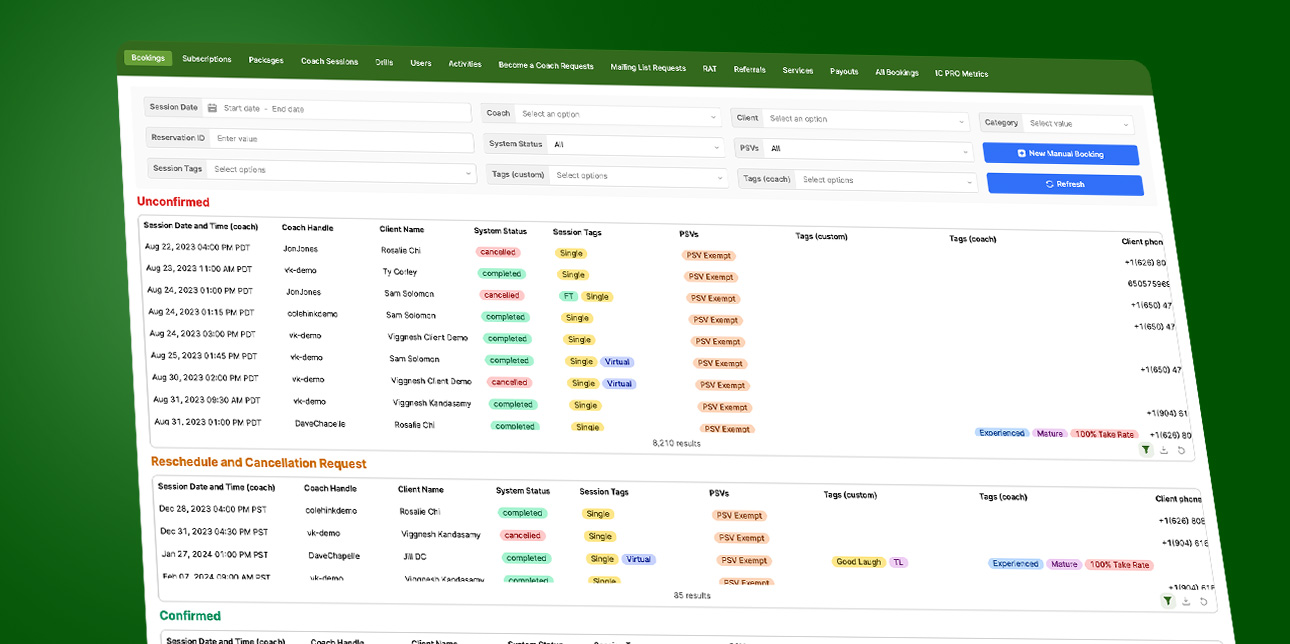Image resolution: width=1290 pixels, height=644 pixels.
Task: Open the Coach dropdown
Action: point(617,115)
